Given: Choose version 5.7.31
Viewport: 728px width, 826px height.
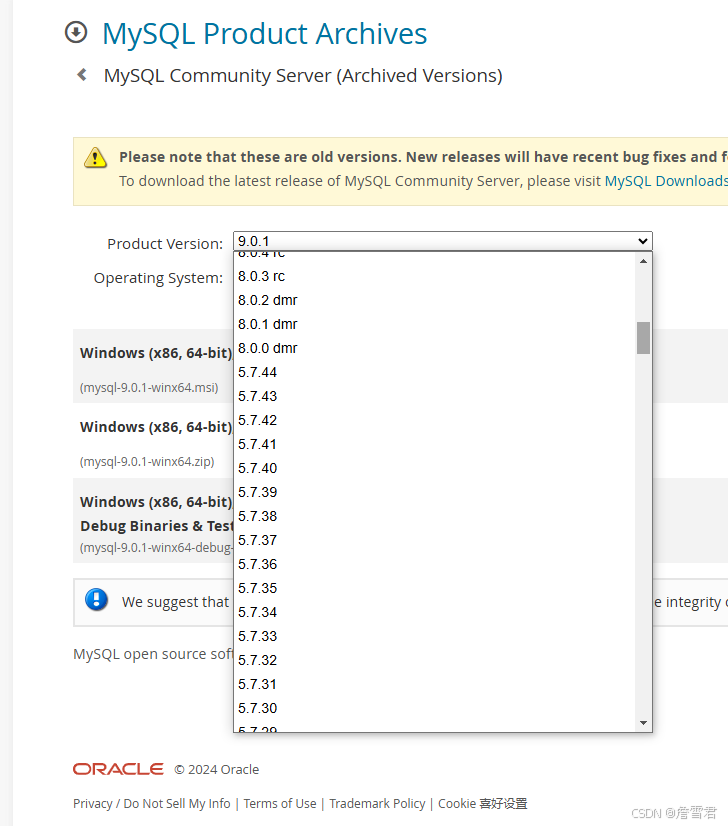Looking at the screenshot, I should pyautogui.click(x=435, y=684).
